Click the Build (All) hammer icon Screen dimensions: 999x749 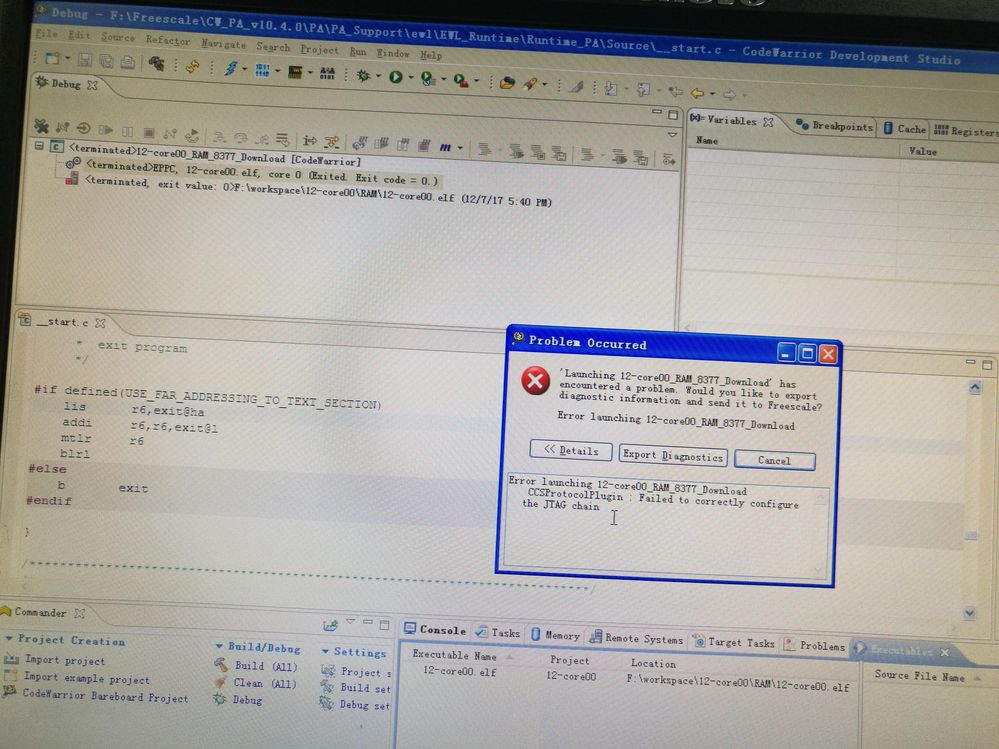[x=221, y=665]
